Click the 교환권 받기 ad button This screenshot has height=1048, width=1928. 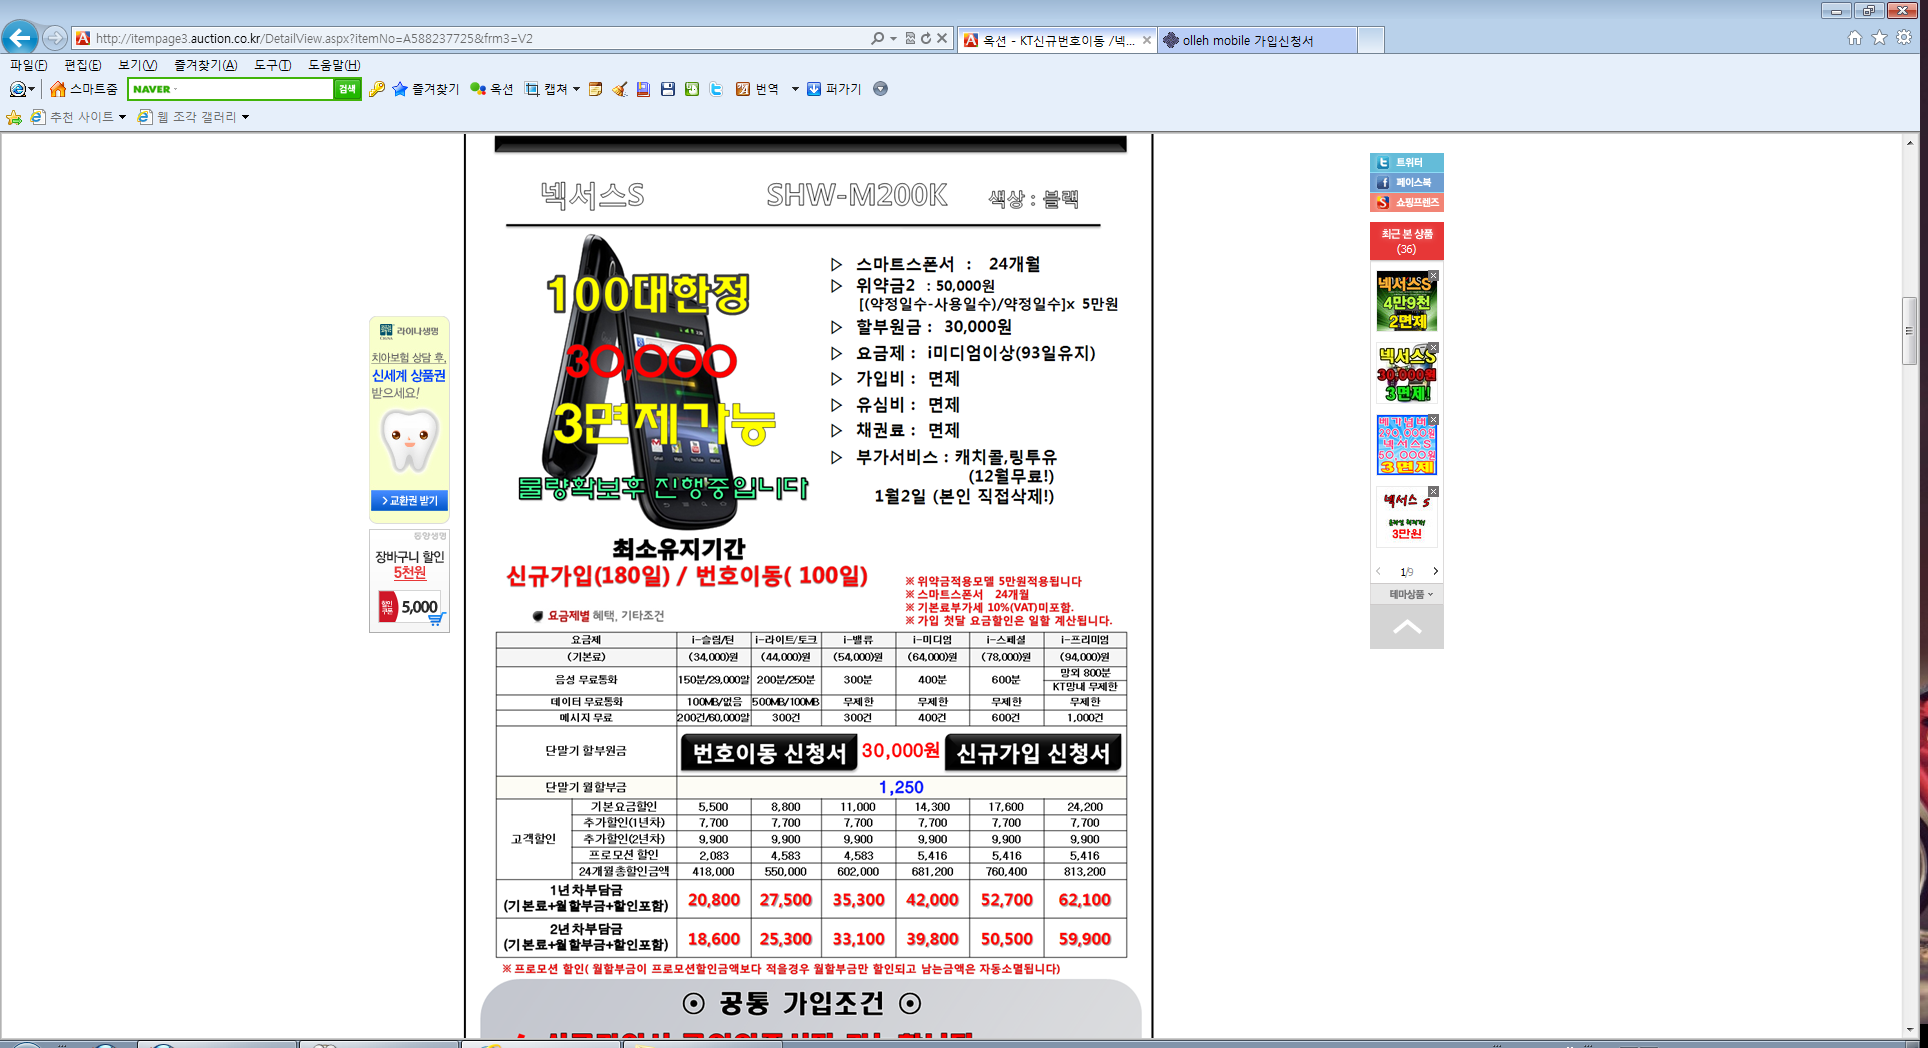409,500
